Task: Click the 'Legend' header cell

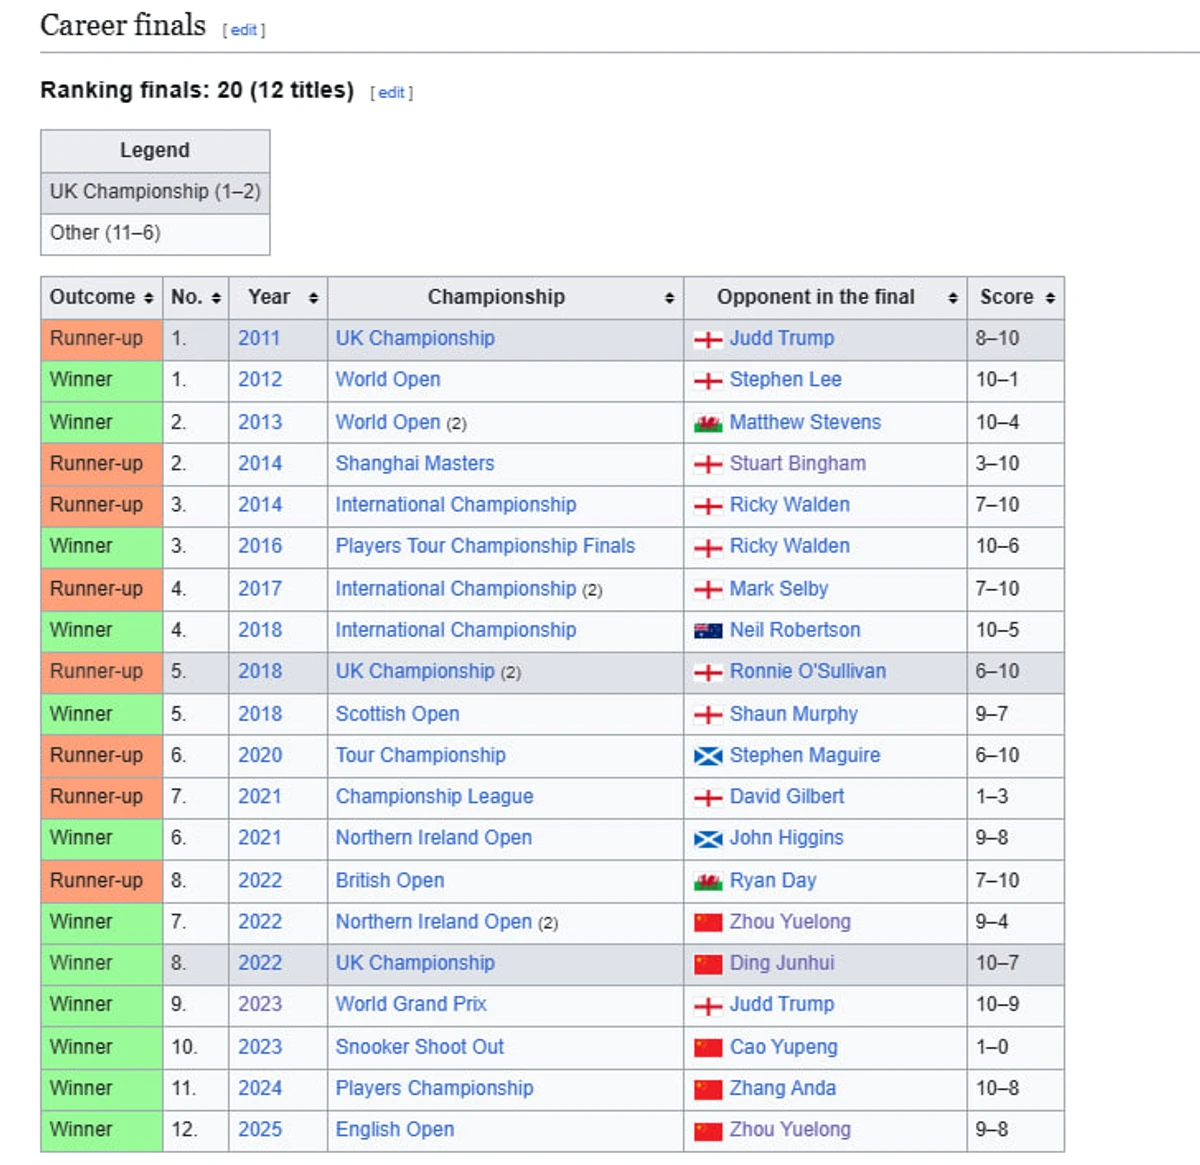Action: (155, 151)
